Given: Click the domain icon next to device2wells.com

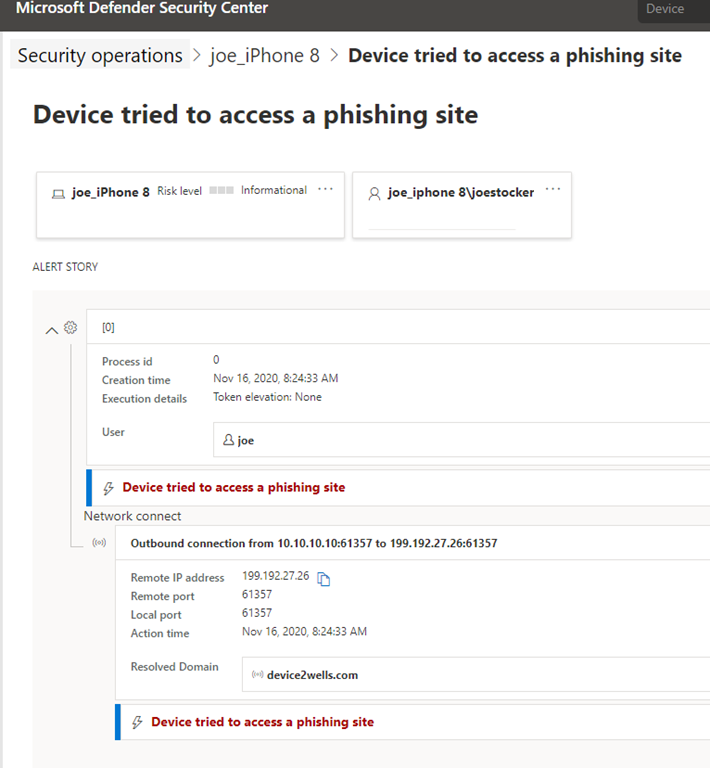Looking at the screenshot, I should click(257, 675).
